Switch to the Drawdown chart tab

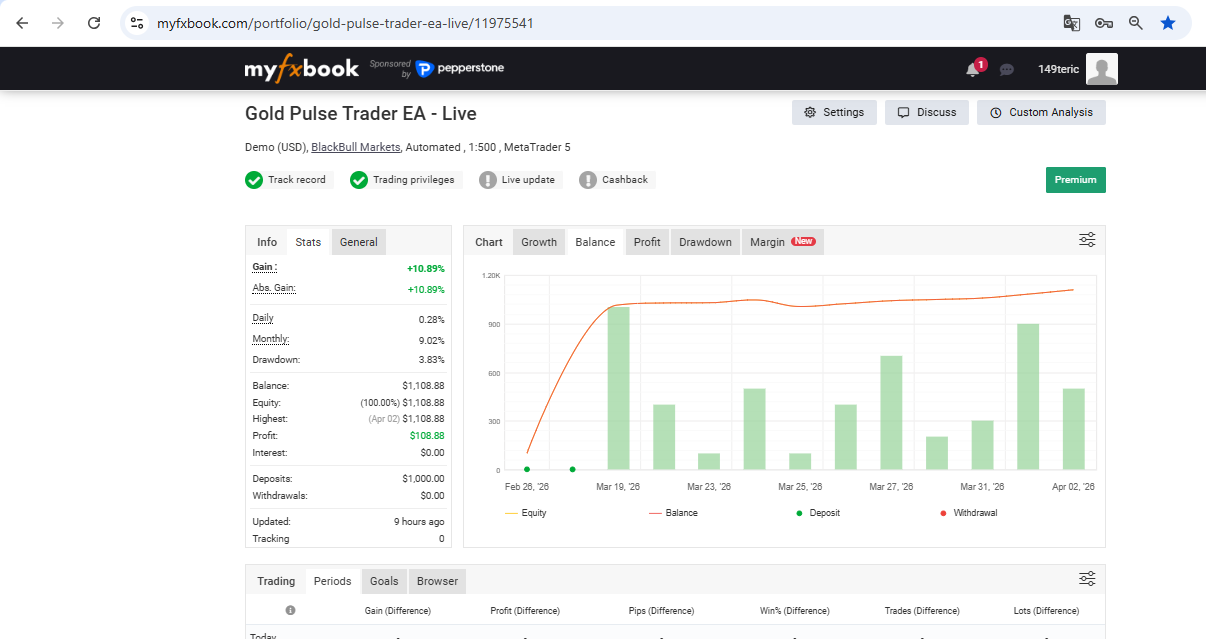click(705, 242)
